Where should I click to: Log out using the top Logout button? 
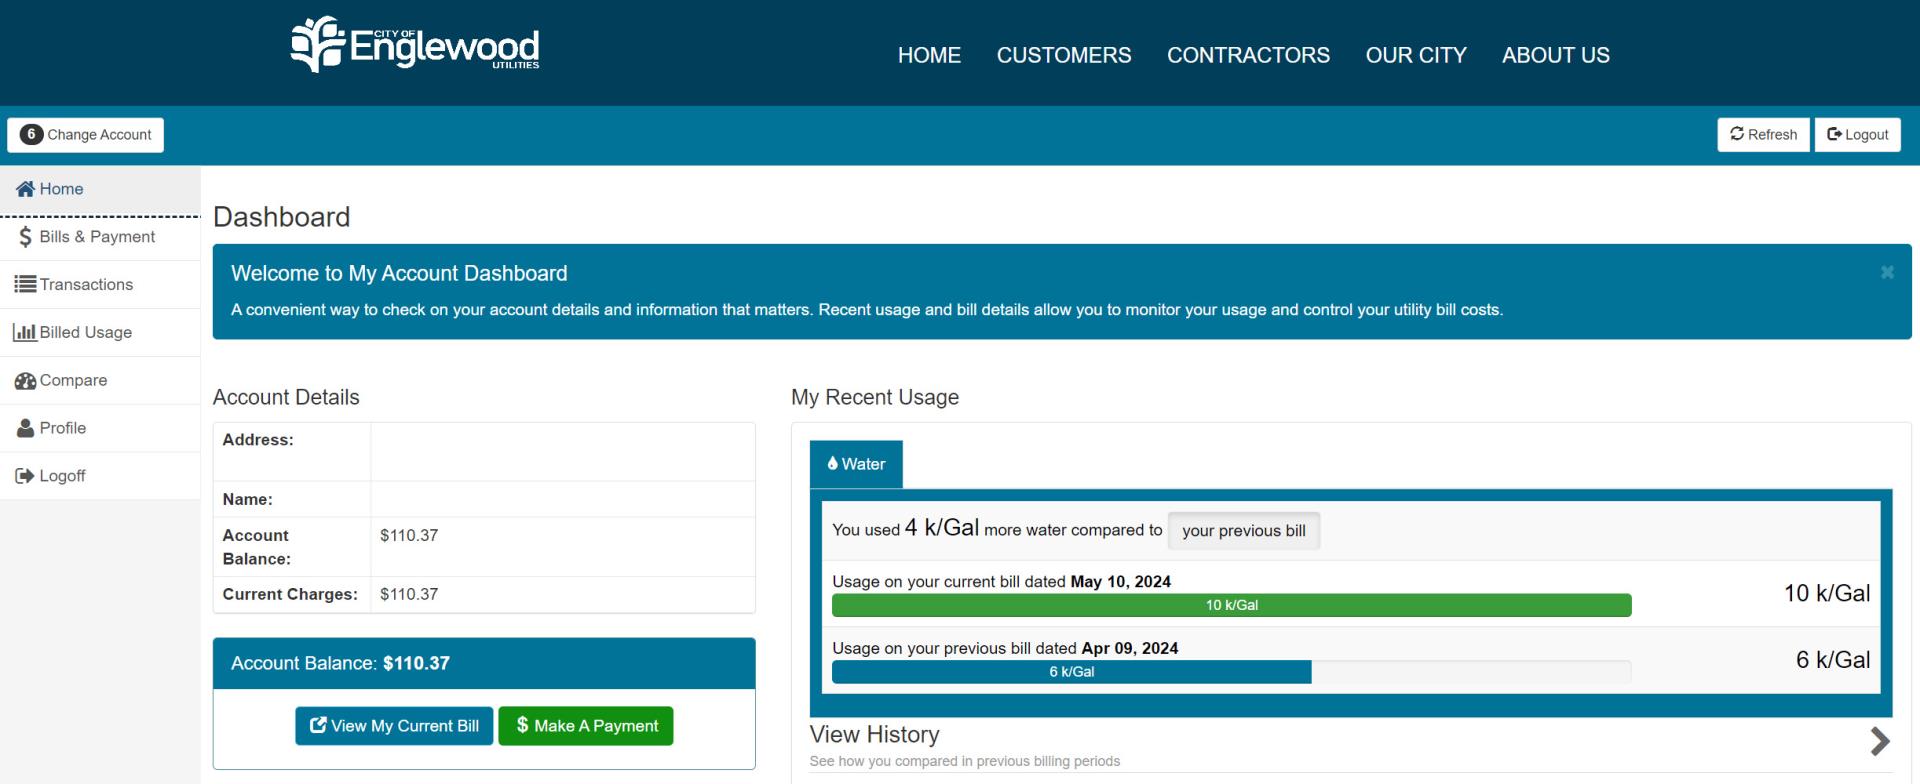pyautogui.click(x=1857, y=135)
